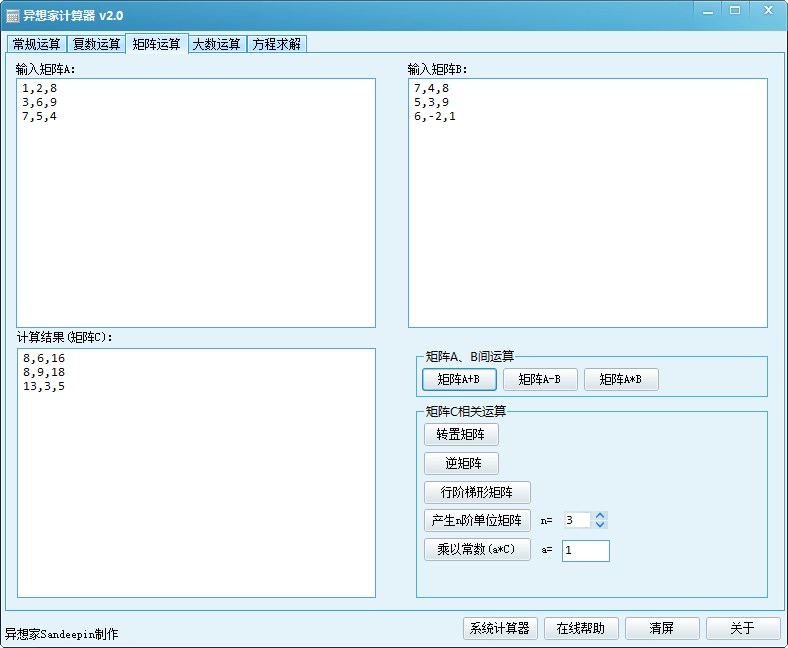Click inside the matrix A input box
Image resolution: width=788 pixels, height=648 pixels.
pos(196,202)
